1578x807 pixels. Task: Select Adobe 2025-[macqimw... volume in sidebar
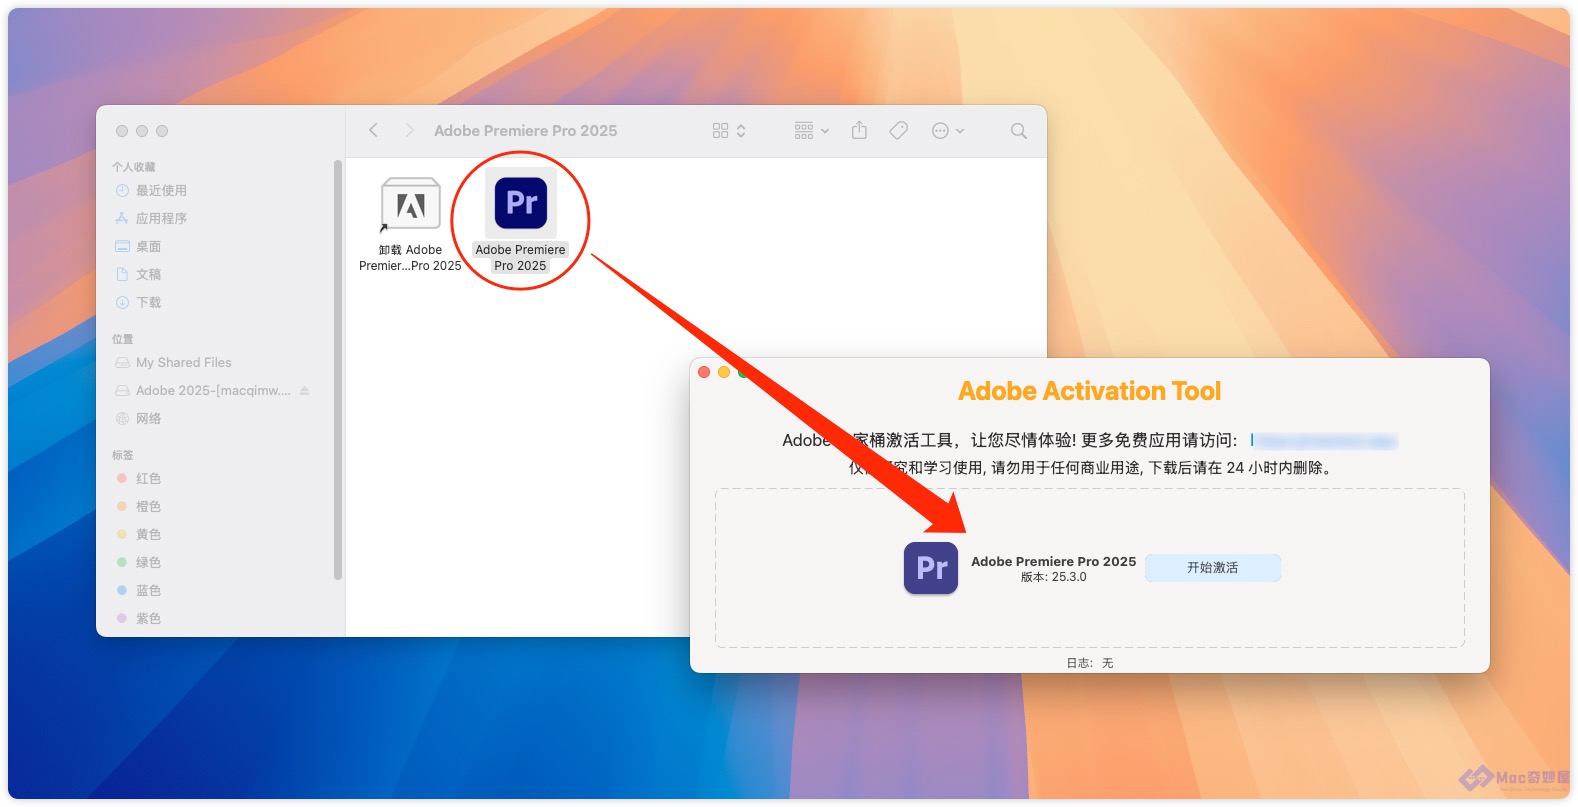(213, 390)
